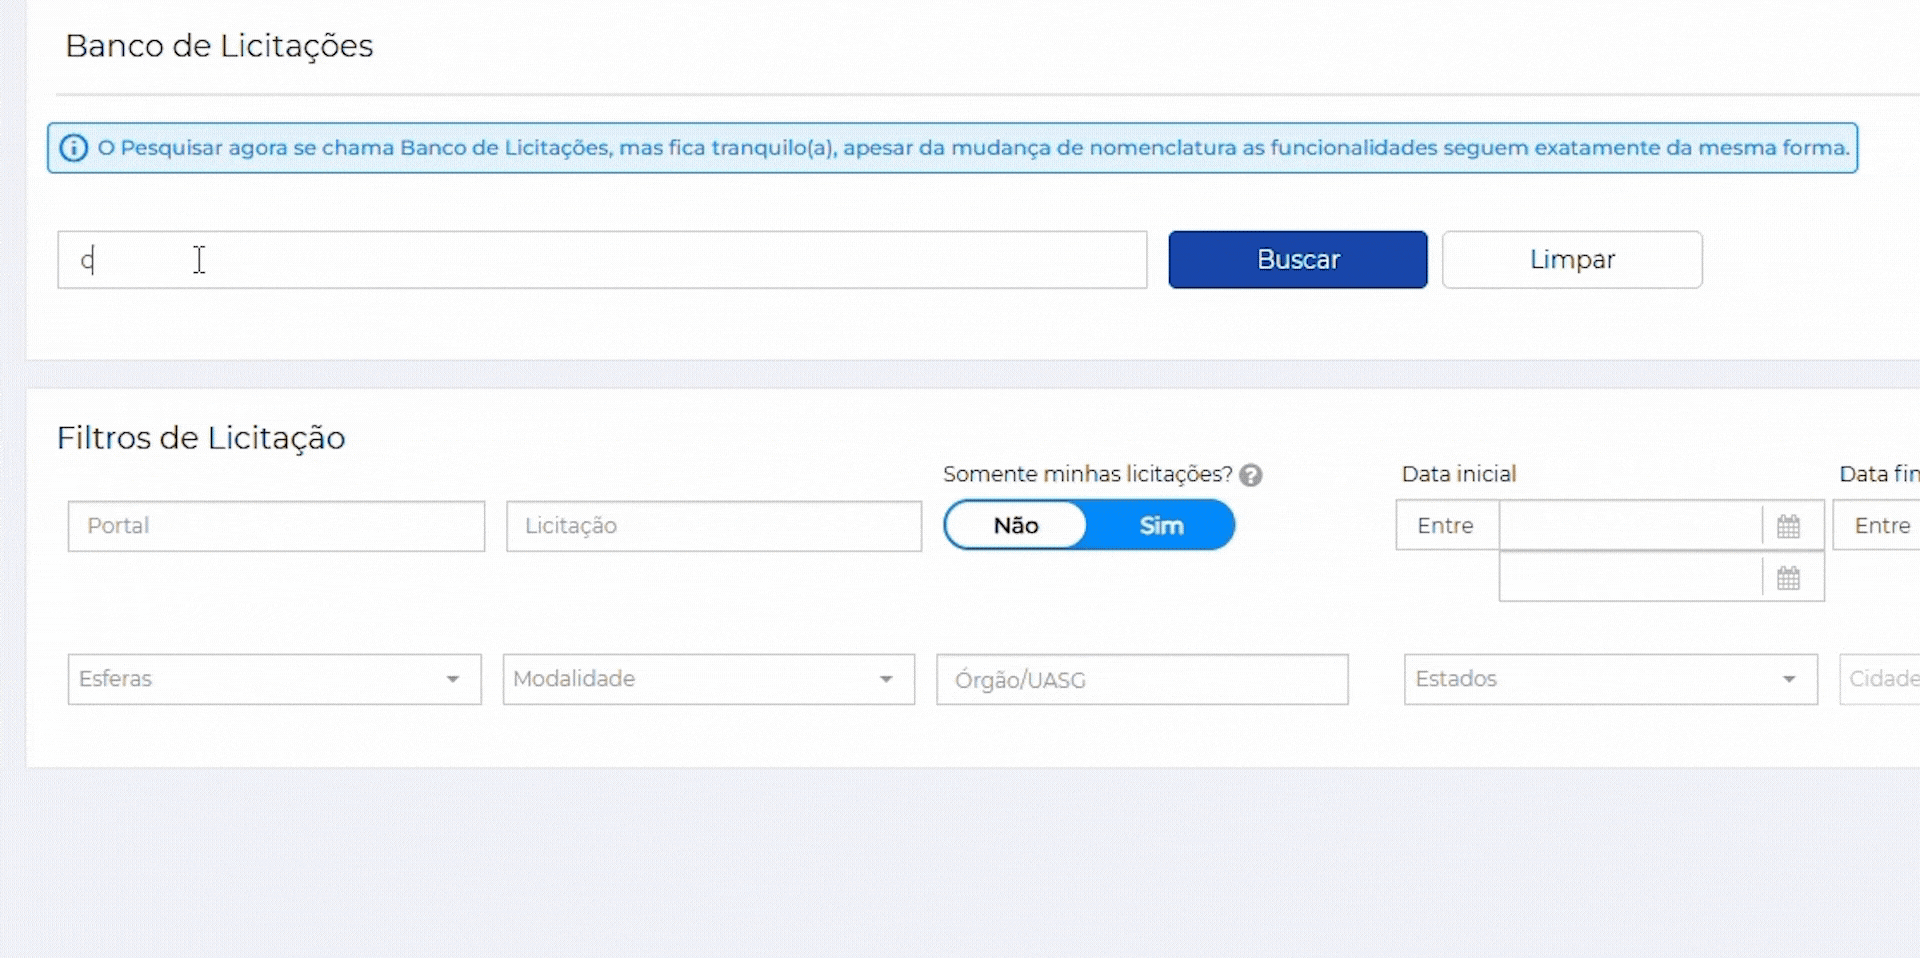Switch the toggle to Sim
The image size is (1920, 958).
pyautogui.click(x=1161, y=526)
